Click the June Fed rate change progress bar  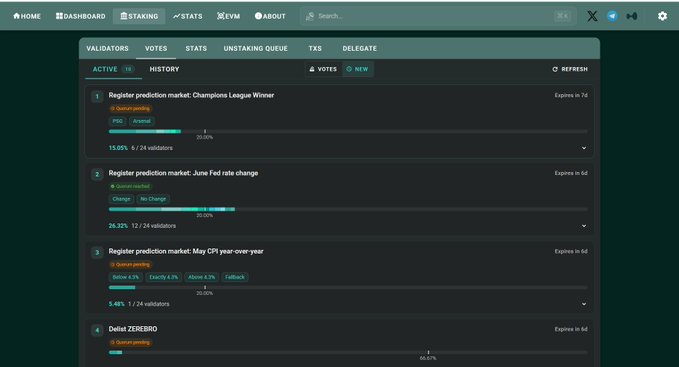click(348, 209)
